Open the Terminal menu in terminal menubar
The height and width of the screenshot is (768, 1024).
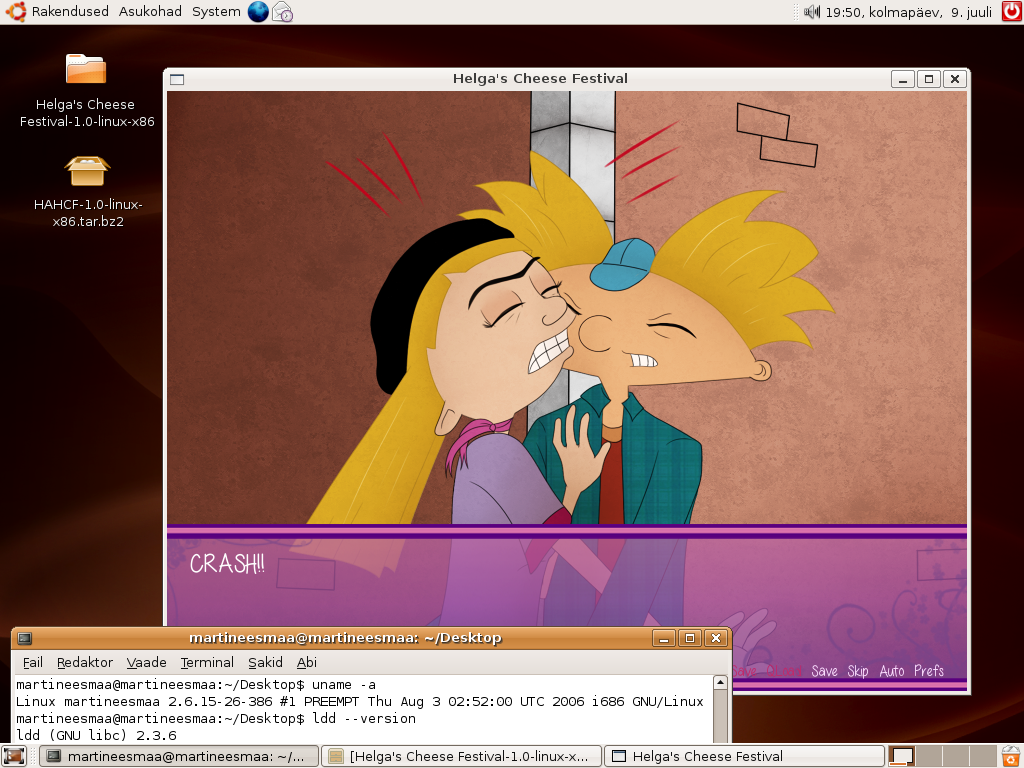pos(207,662)
